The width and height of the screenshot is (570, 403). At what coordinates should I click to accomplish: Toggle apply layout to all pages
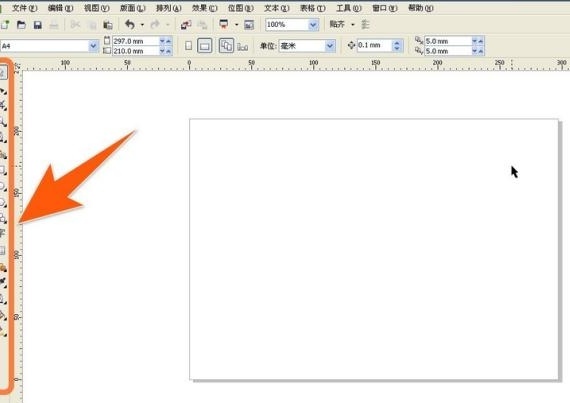tap(226, 46)
